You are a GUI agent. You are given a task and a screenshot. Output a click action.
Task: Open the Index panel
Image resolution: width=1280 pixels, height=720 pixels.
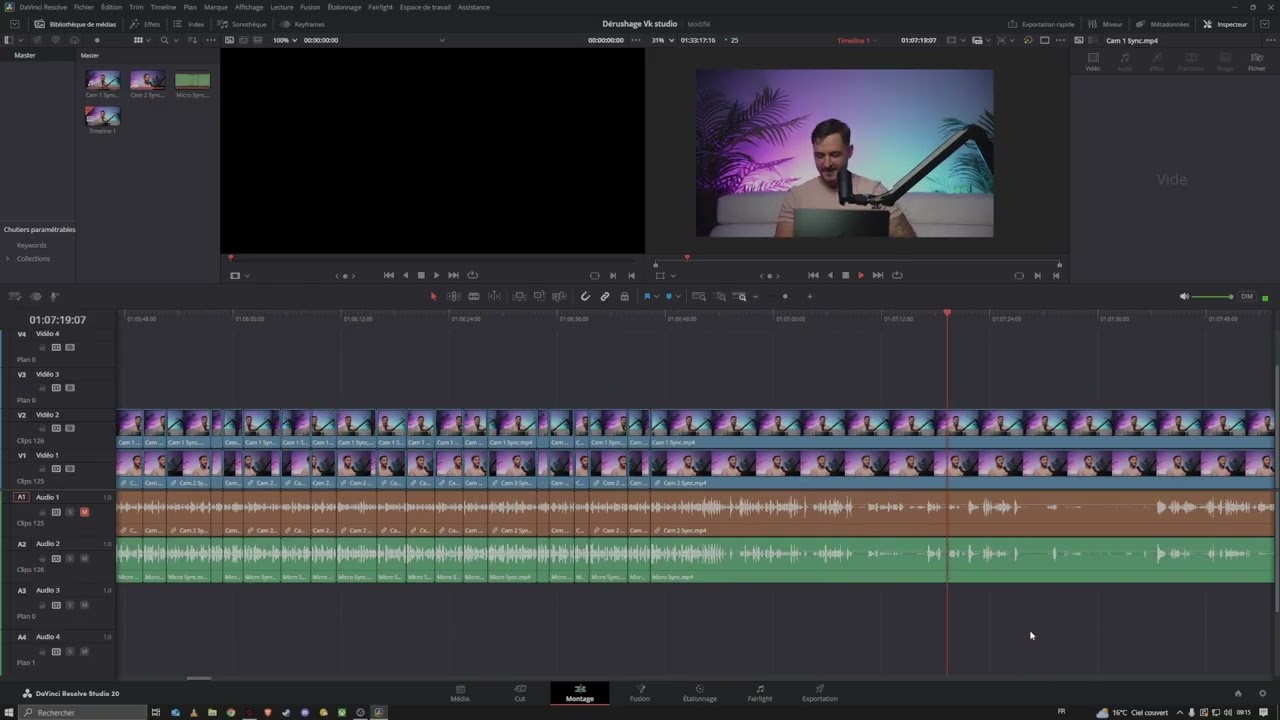(189, 24)
